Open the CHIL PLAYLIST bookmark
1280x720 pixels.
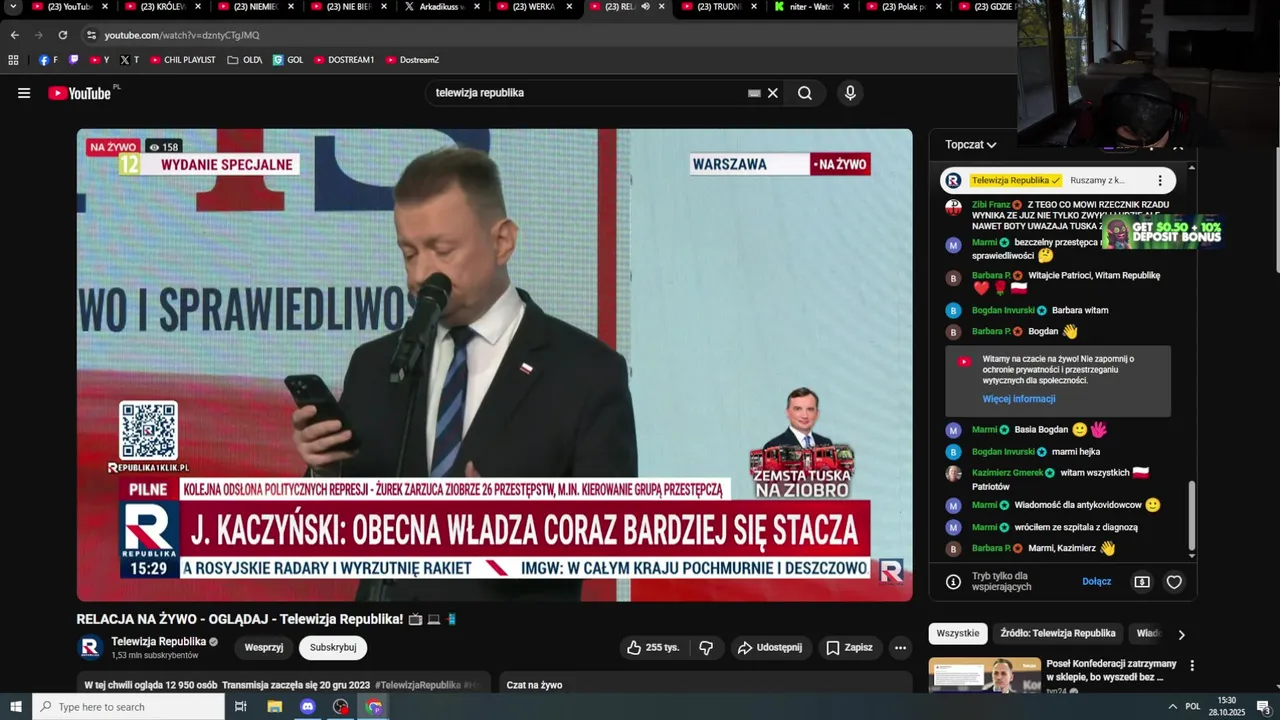coord(183,60)
